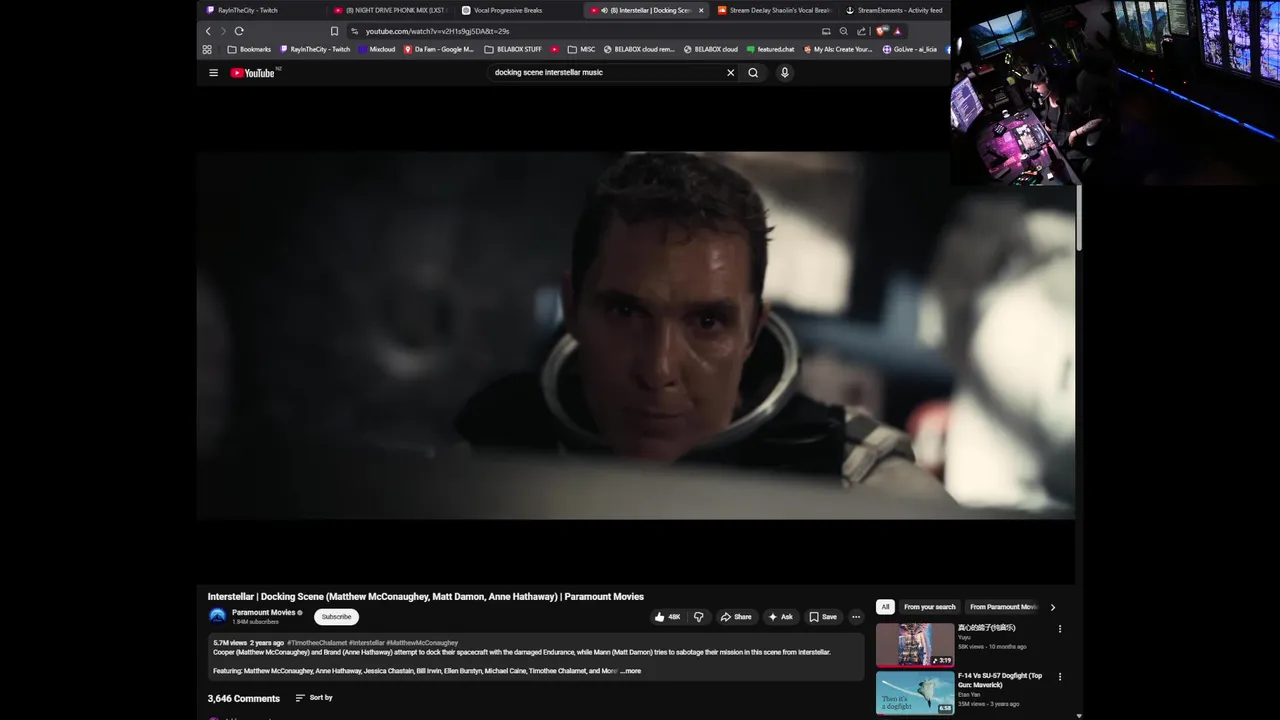Viewport: 1280px width, 720px height.
Task: Switch to StreamElements Activity feed tab
Action: (x=894, y=10)
